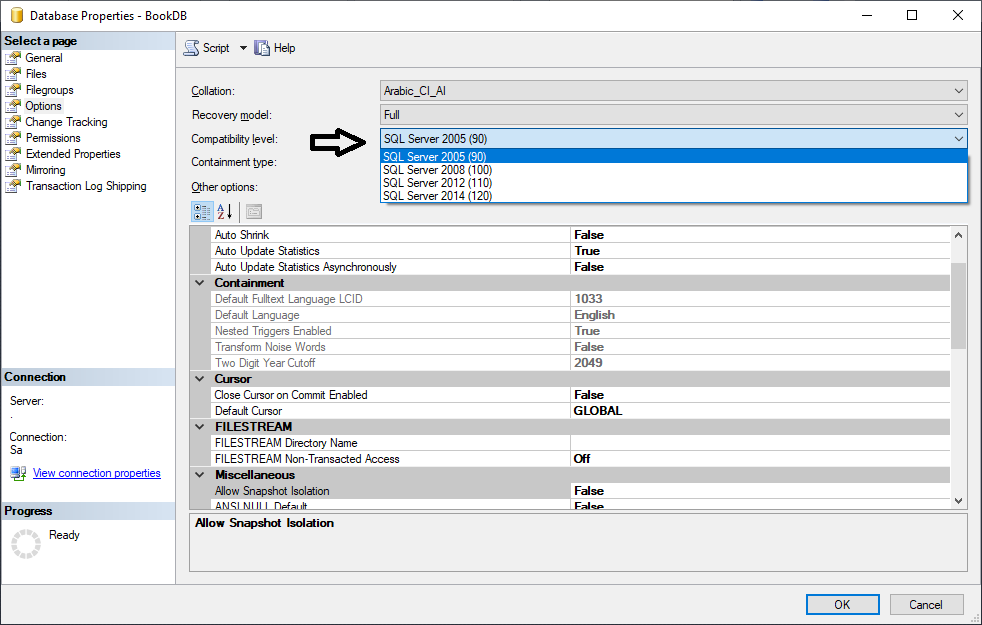The height and width of the screenshot is (625, 982).
Task: Click the False value of Auto Shrink
Action: click(x=589, y=235)
